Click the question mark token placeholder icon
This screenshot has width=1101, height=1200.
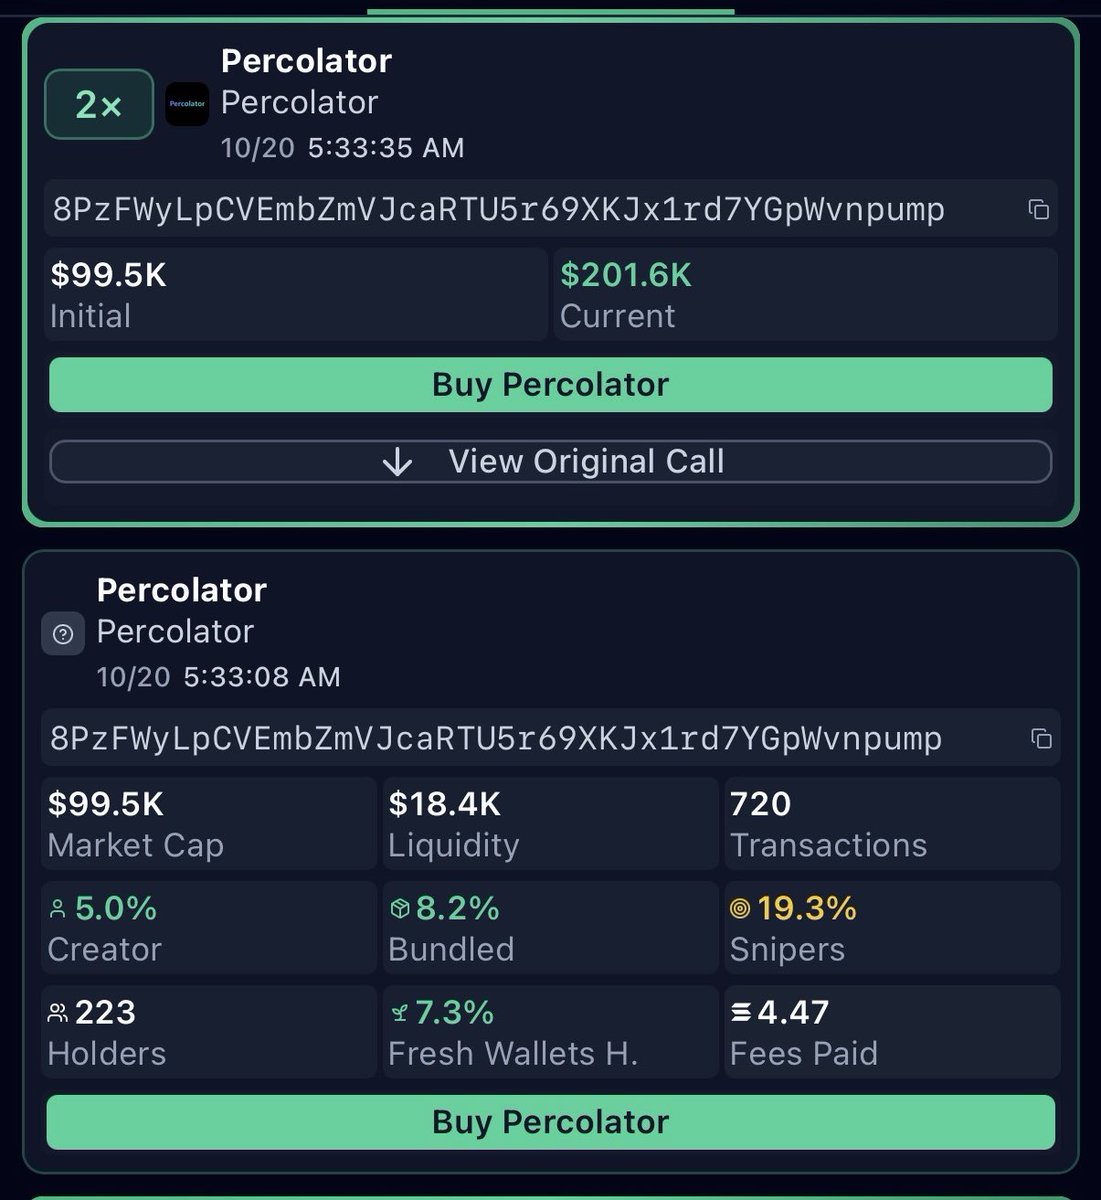(x=63, y=634)
